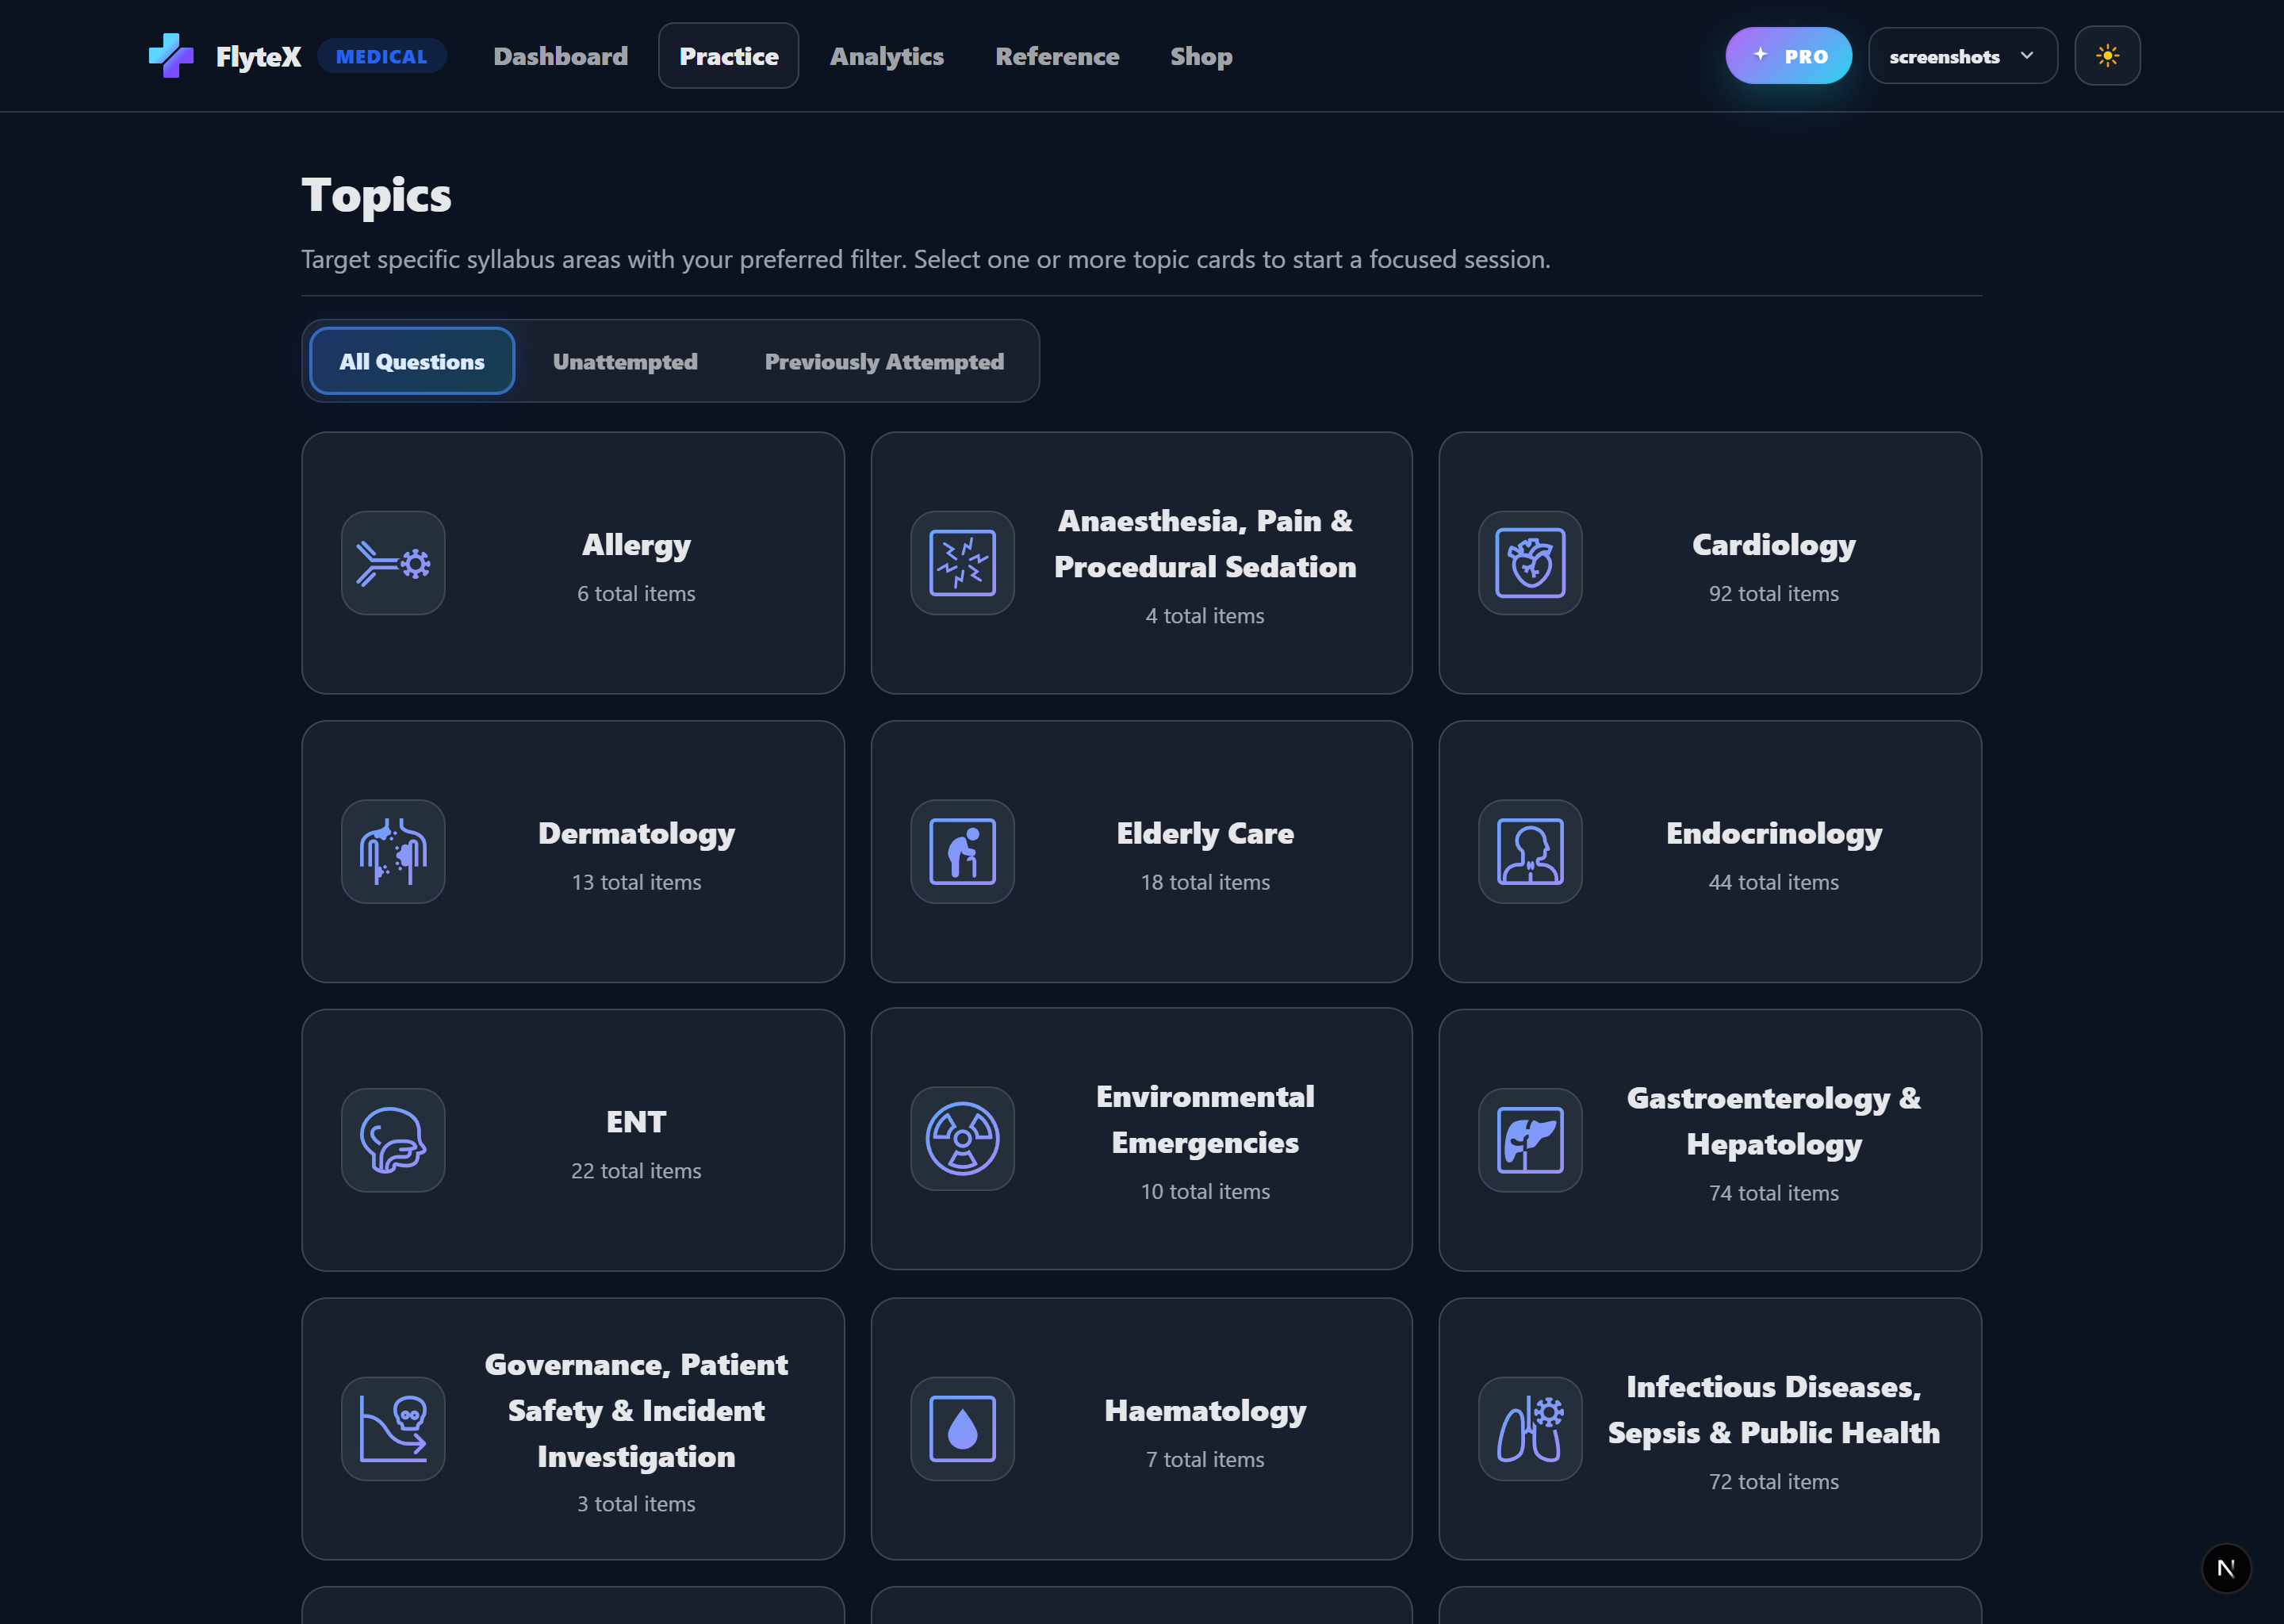
Task: Click the sparkle icon on PRO button
Action: [x=1760, y=55]
